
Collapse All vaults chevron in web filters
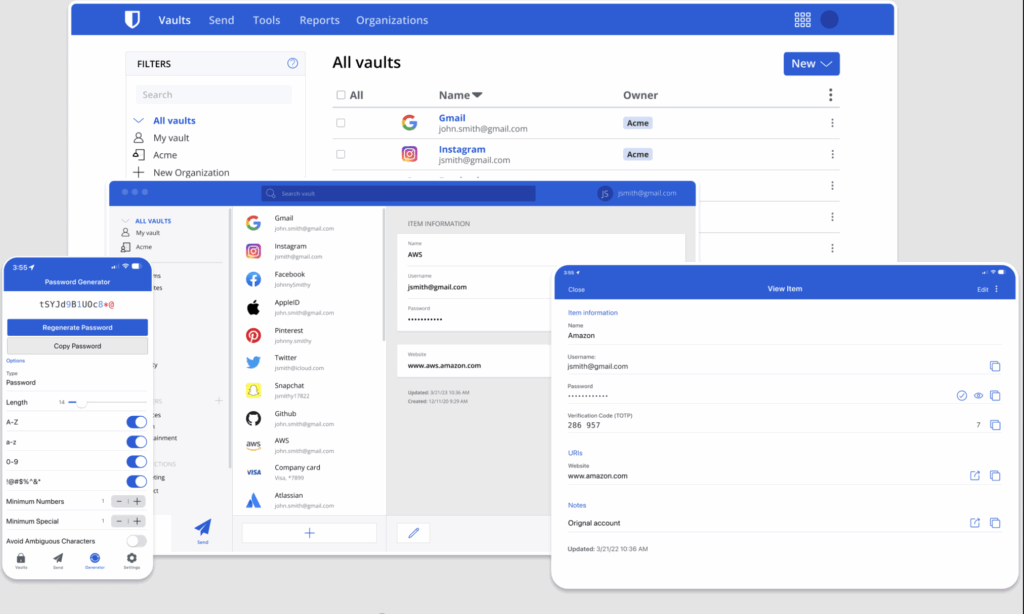(138, 120)
